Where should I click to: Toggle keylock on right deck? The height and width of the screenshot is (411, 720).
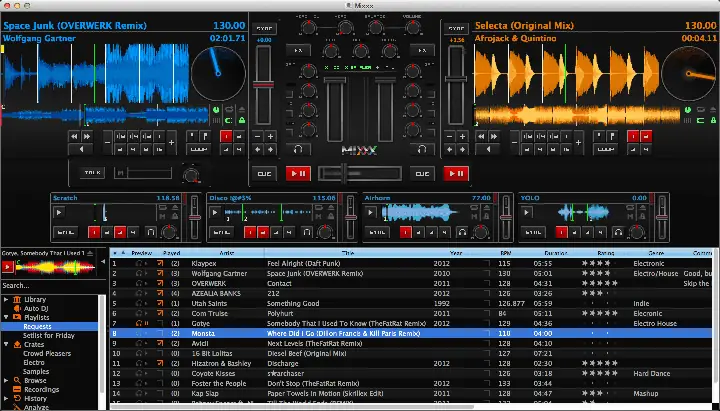[713, 120]
